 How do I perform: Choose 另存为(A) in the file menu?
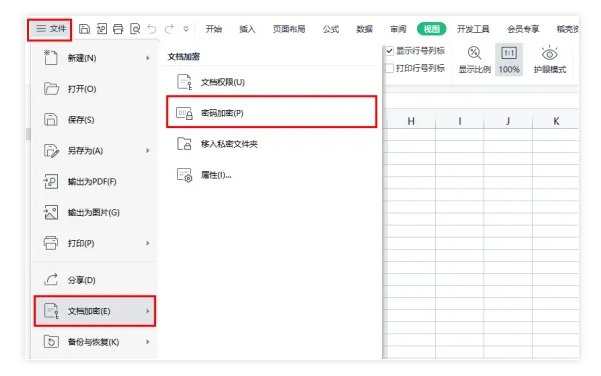click(x=95, y=151)
